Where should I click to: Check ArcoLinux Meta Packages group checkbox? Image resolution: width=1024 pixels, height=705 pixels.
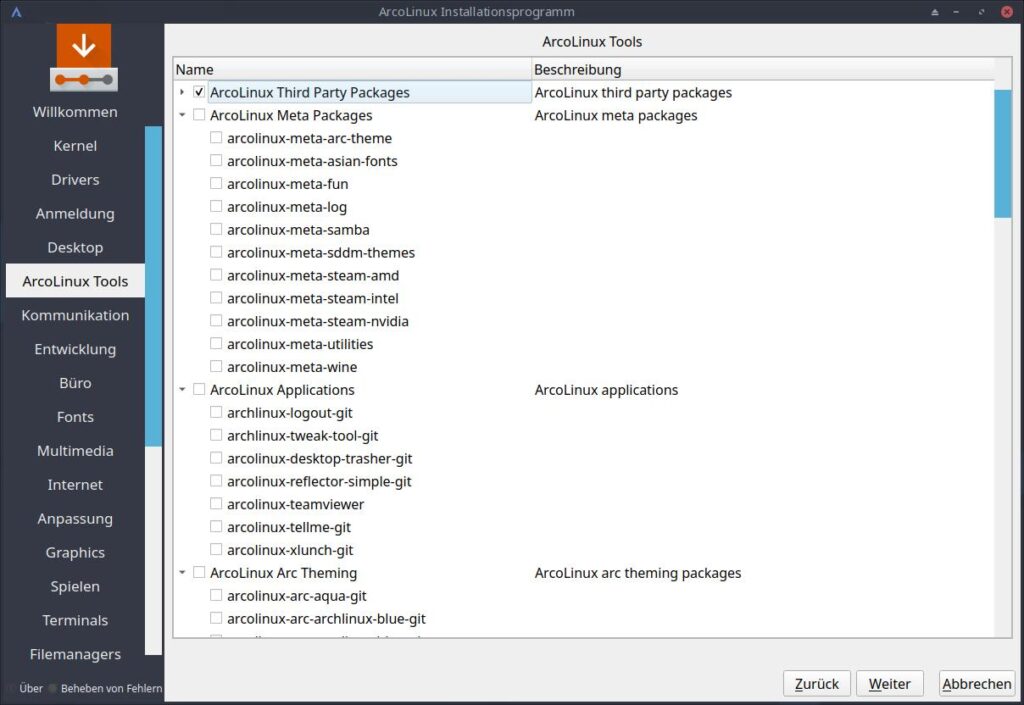199,115
